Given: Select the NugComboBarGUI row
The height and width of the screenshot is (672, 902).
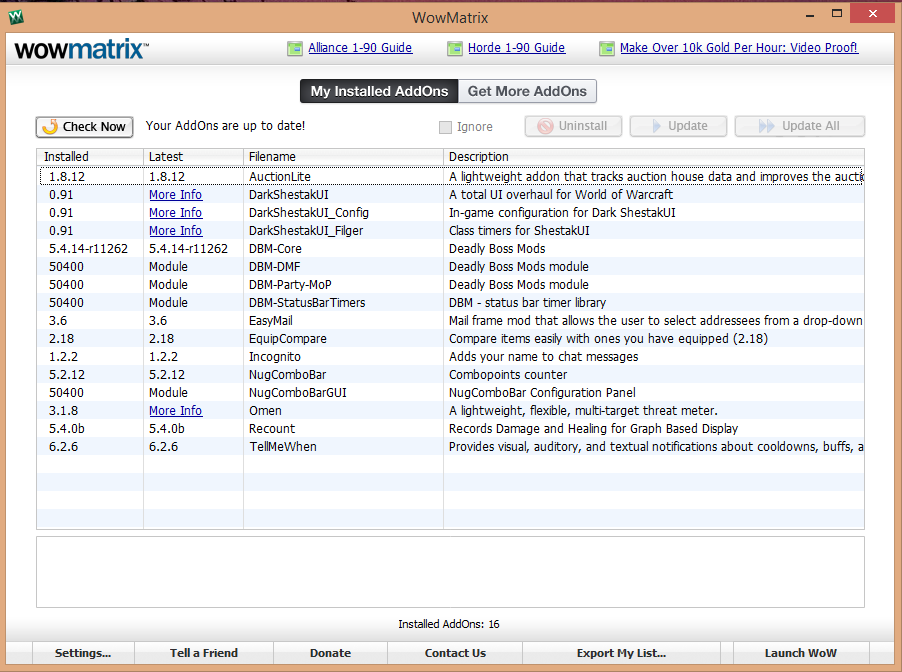Looking at the screenshot, I should [450, 393].
